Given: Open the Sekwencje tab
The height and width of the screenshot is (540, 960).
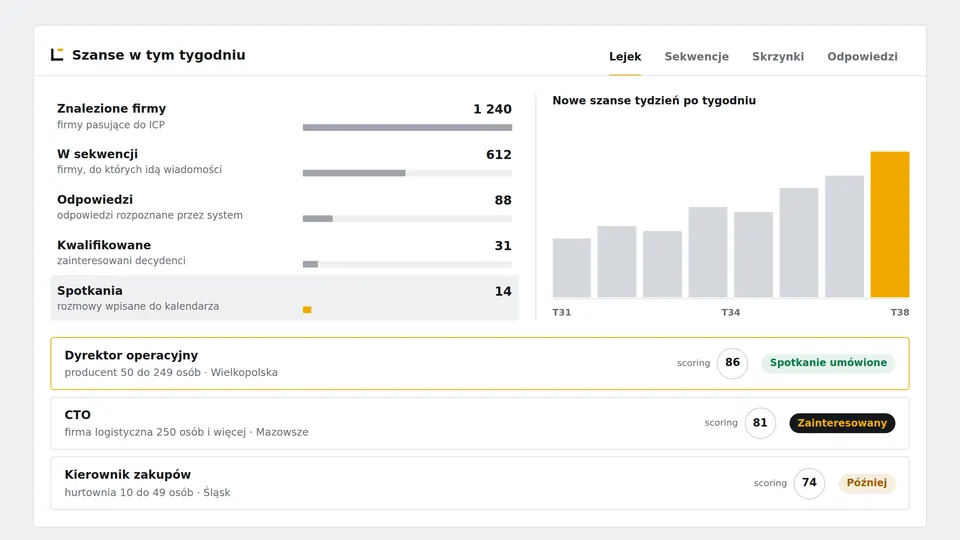Looking at the screenshot, I should coord(697,56).
